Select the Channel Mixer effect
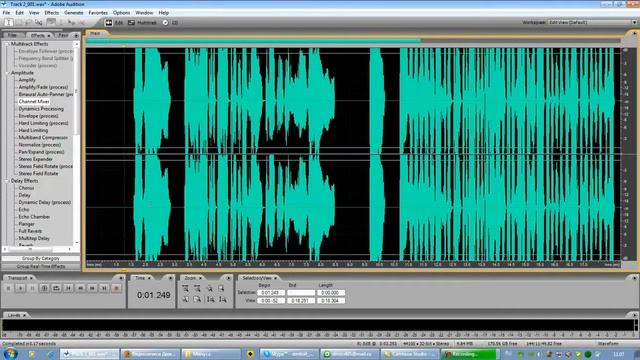 [x=34, y=102]
